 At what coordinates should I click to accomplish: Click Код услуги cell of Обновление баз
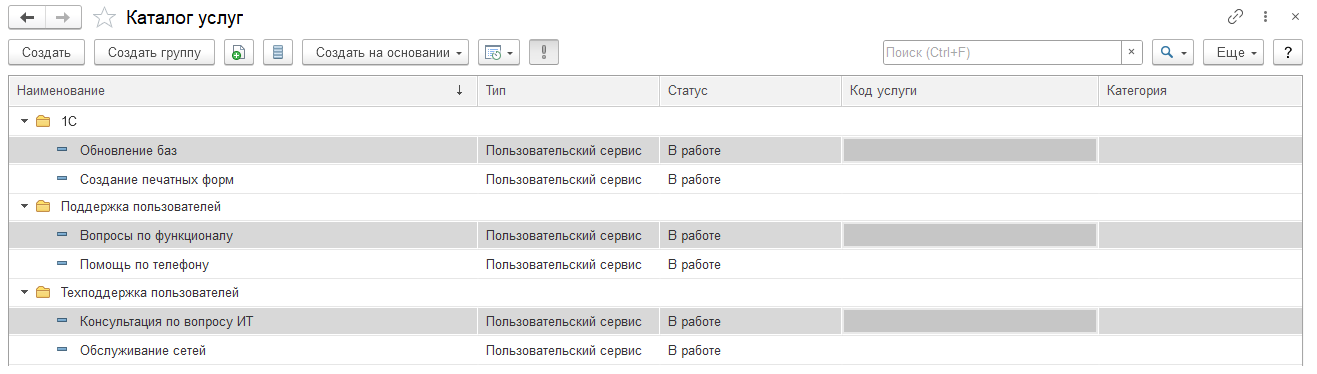[x=970, y=150]
